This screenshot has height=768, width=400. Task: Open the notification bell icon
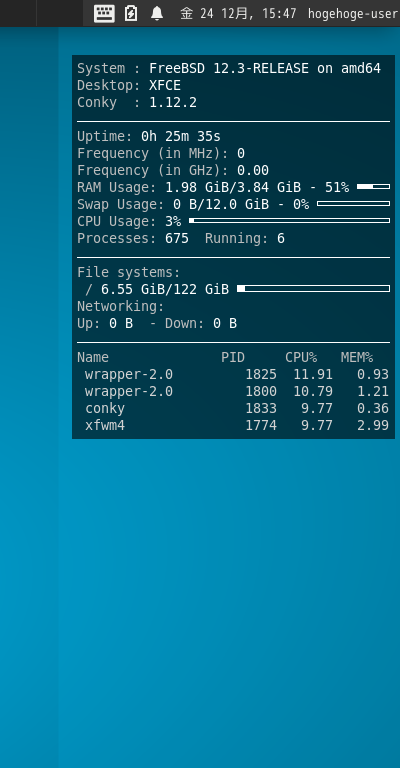point(157,13)
